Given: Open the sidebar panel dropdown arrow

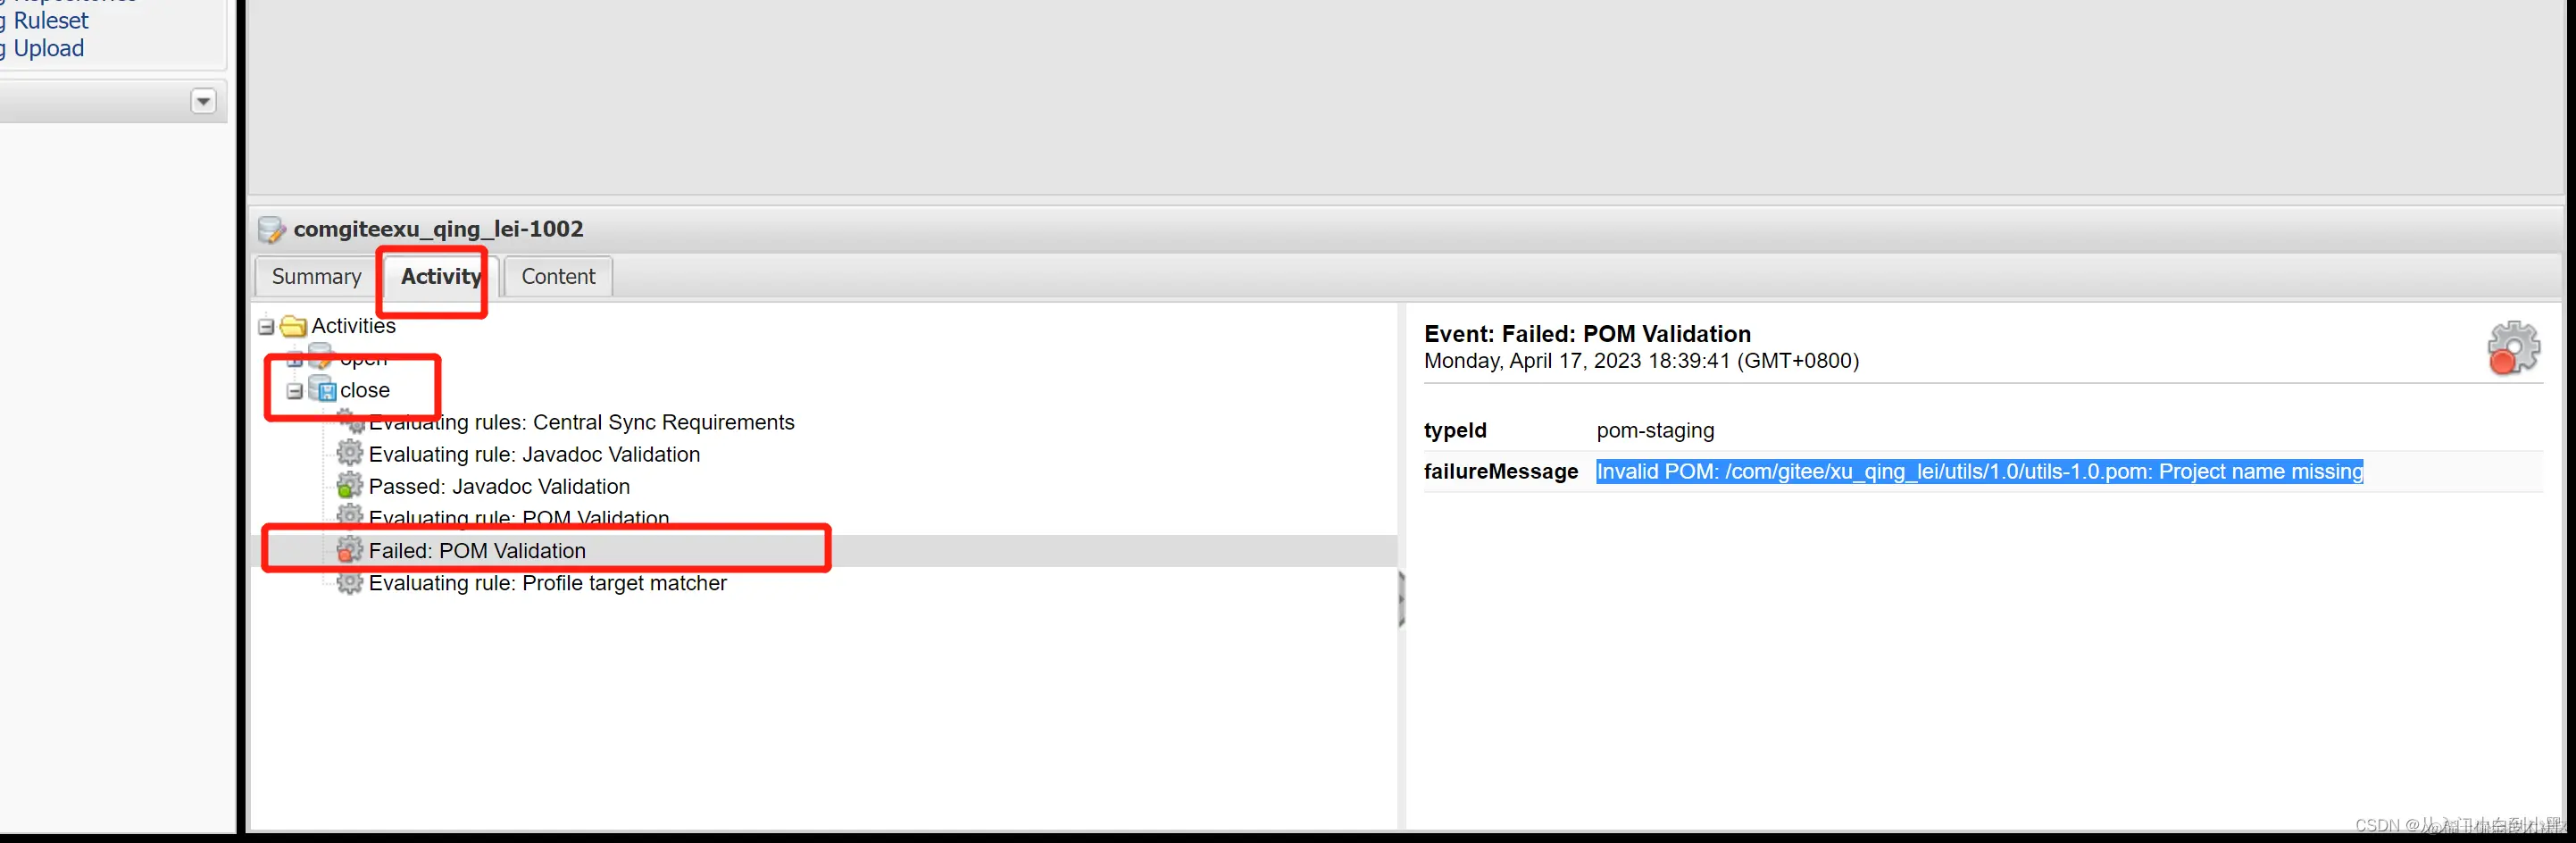Looking at the screenshot, I should [203, 101].
